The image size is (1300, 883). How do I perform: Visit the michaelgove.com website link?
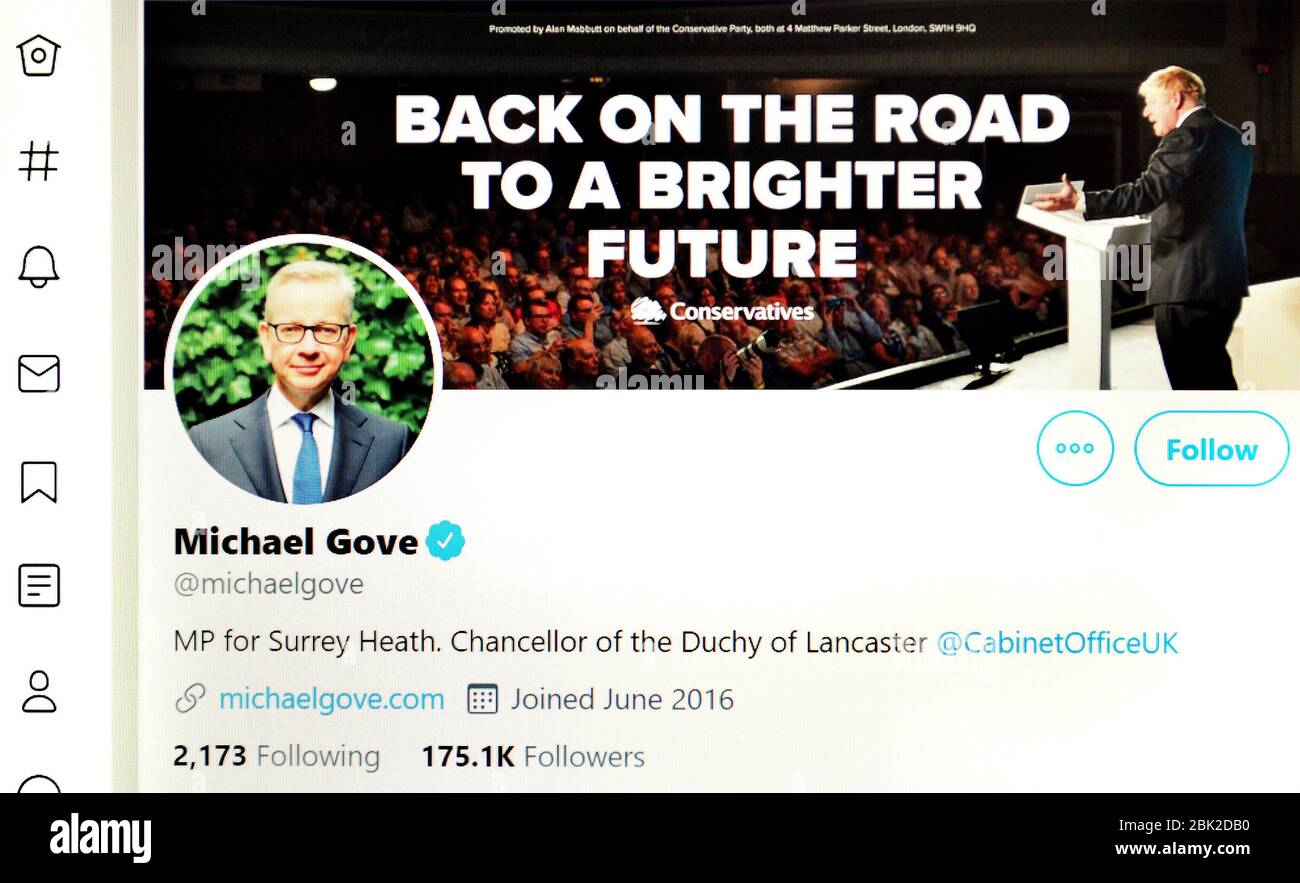[331, 699]
